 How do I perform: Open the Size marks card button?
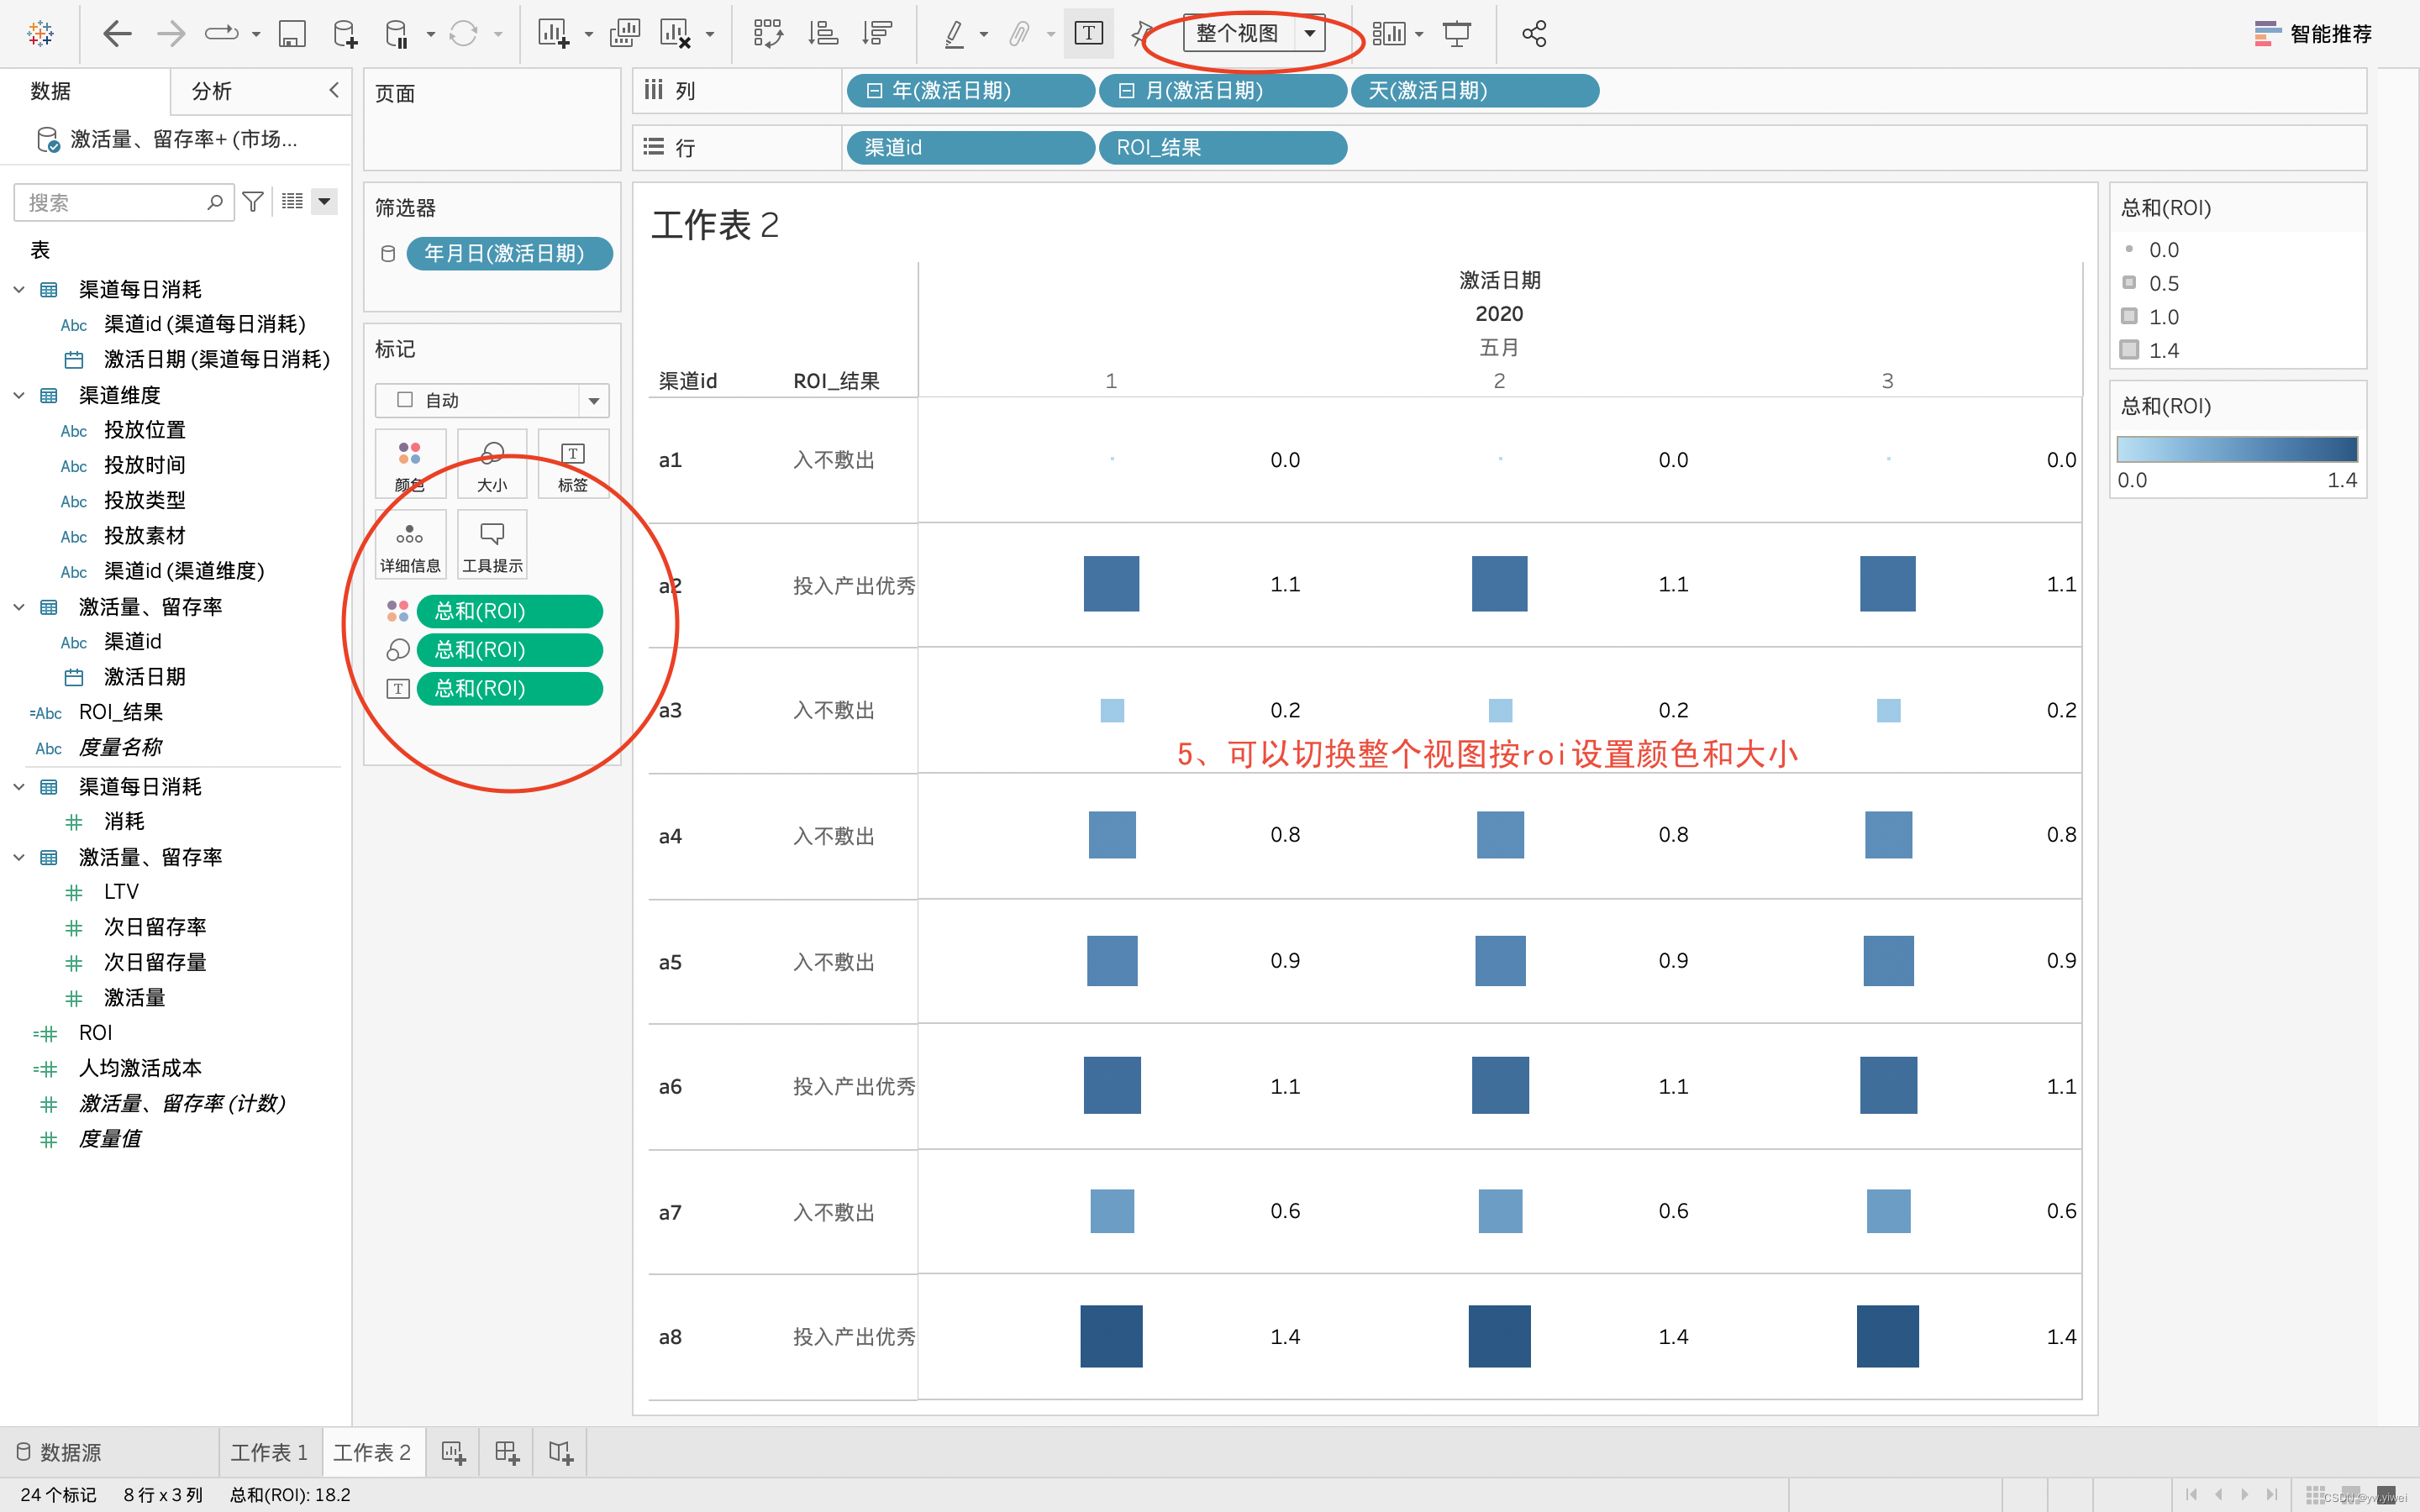tap(492, 465)
